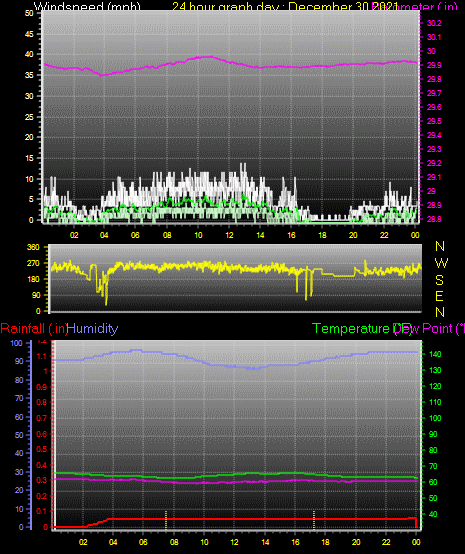Click hour '06' under the windspeed chart
The image size is (465, 554).
(135, 235)
